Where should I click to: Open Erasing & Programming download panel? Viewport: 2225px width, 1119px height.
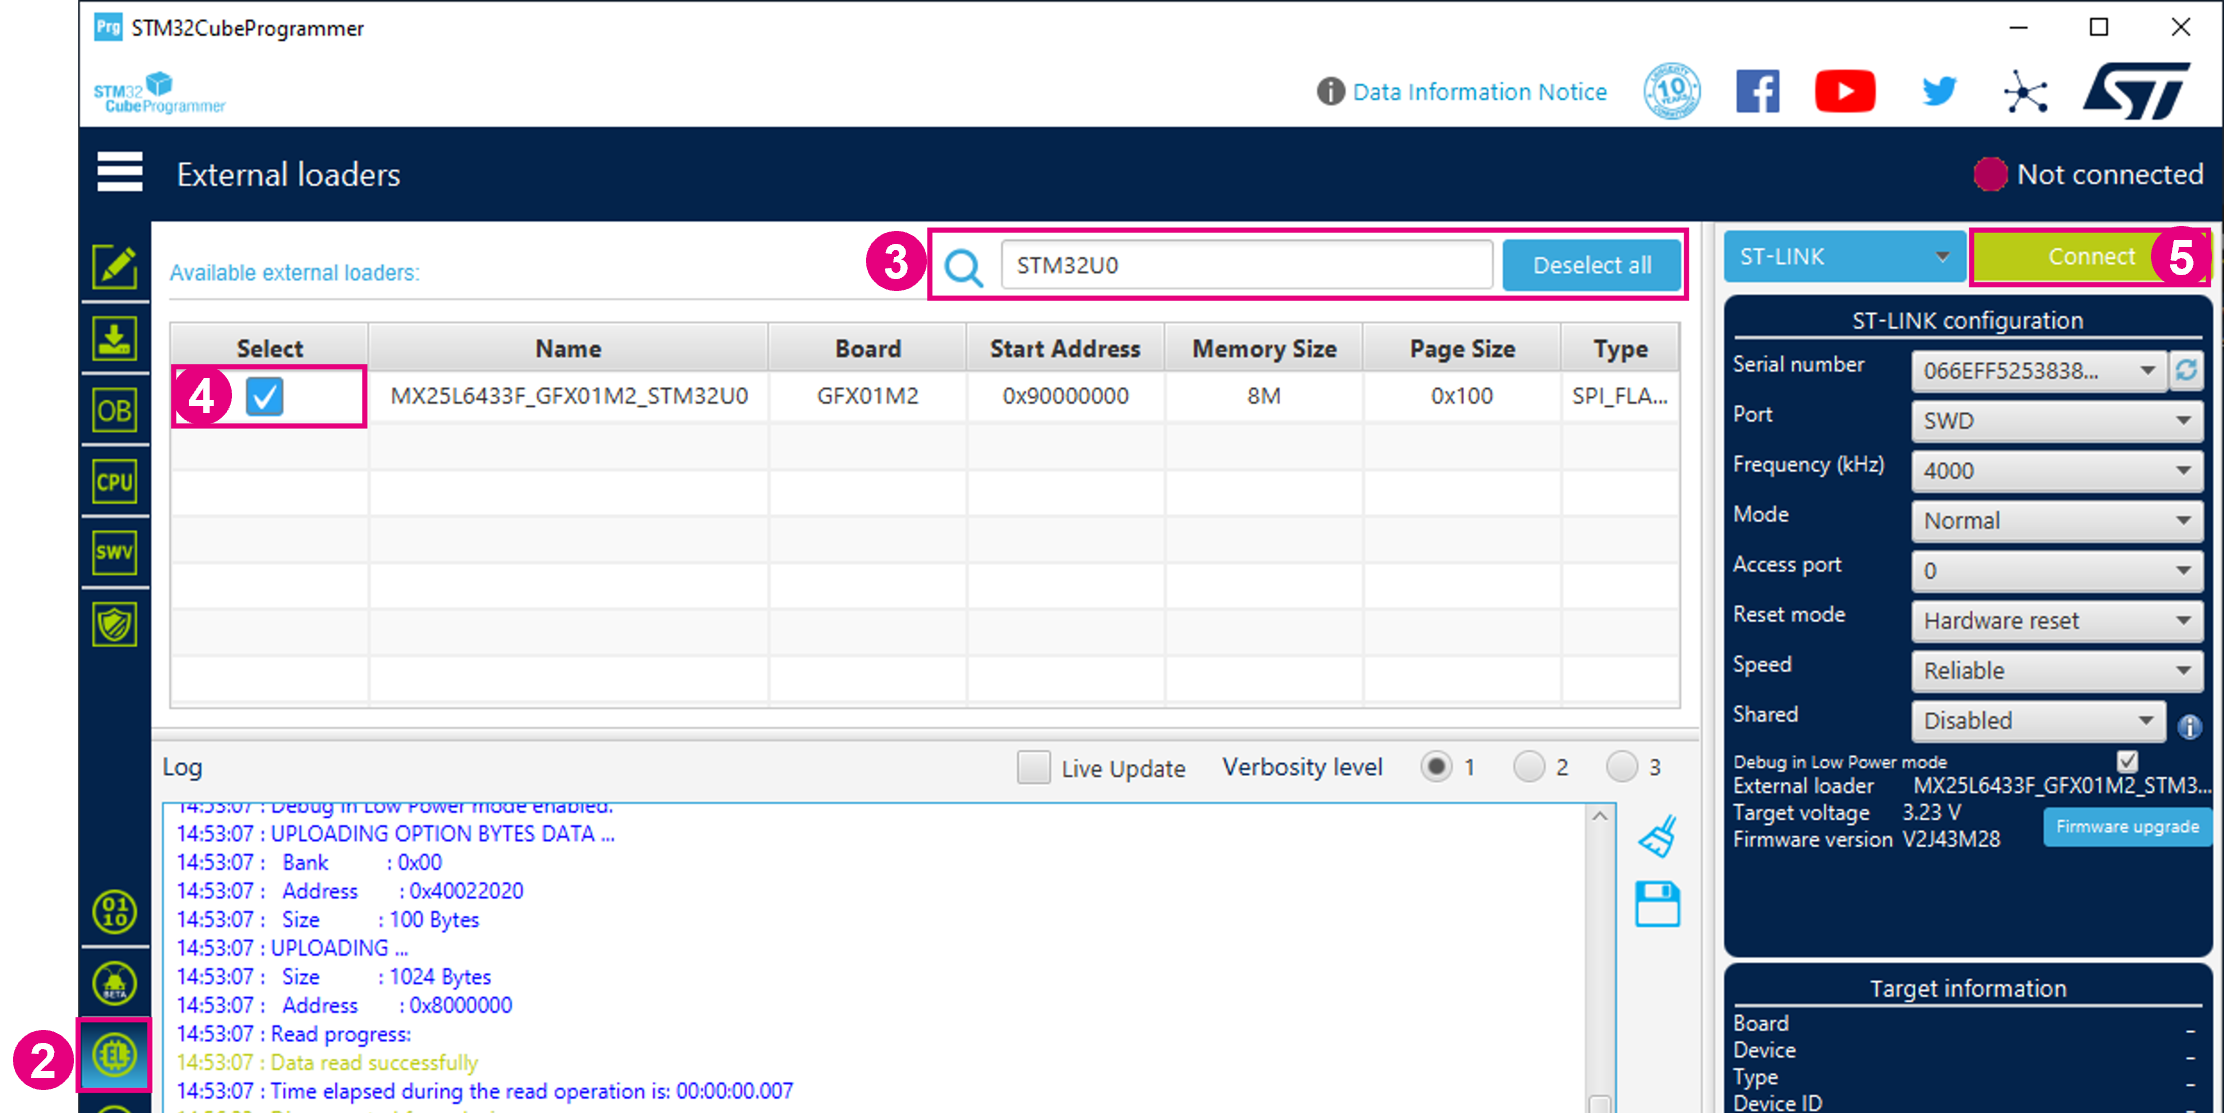tap(115, 339)
